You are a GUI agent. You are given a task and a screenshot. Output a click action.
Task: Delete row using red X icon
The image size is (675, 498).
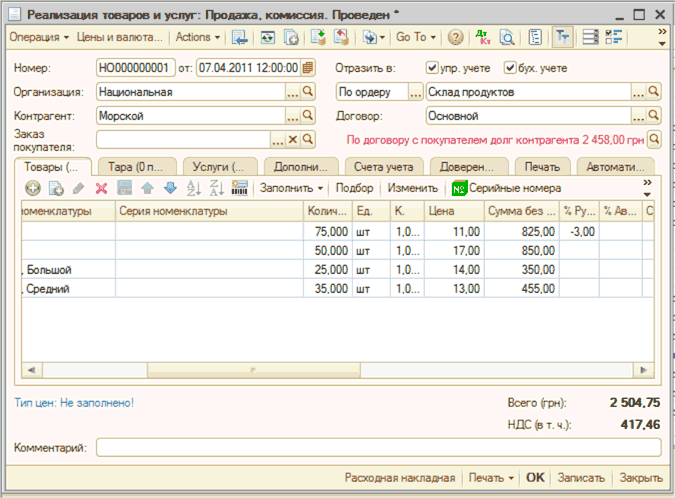pyautogui.click(x=101, y=188)
